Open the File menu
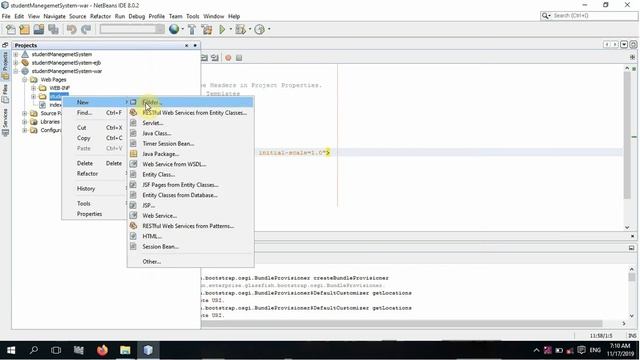This screenshot has height=360, width=640. coord(6,16)
